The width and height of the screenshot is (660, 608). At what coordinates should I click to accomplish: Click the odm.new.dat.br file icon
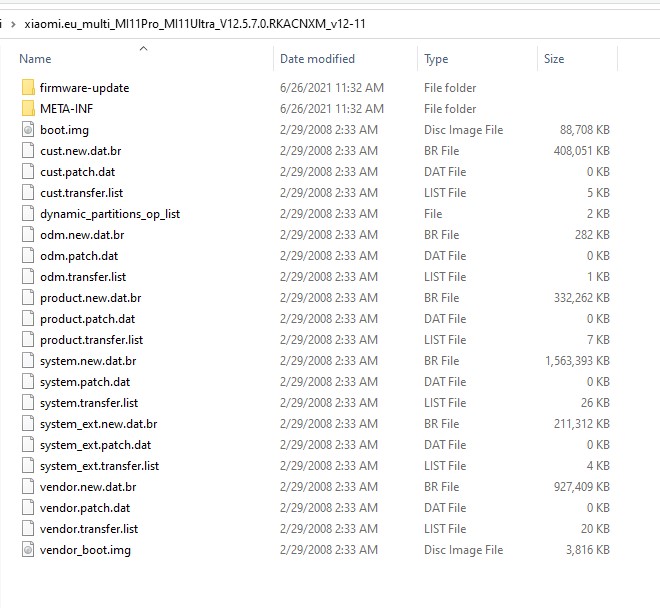pos(28,235)
